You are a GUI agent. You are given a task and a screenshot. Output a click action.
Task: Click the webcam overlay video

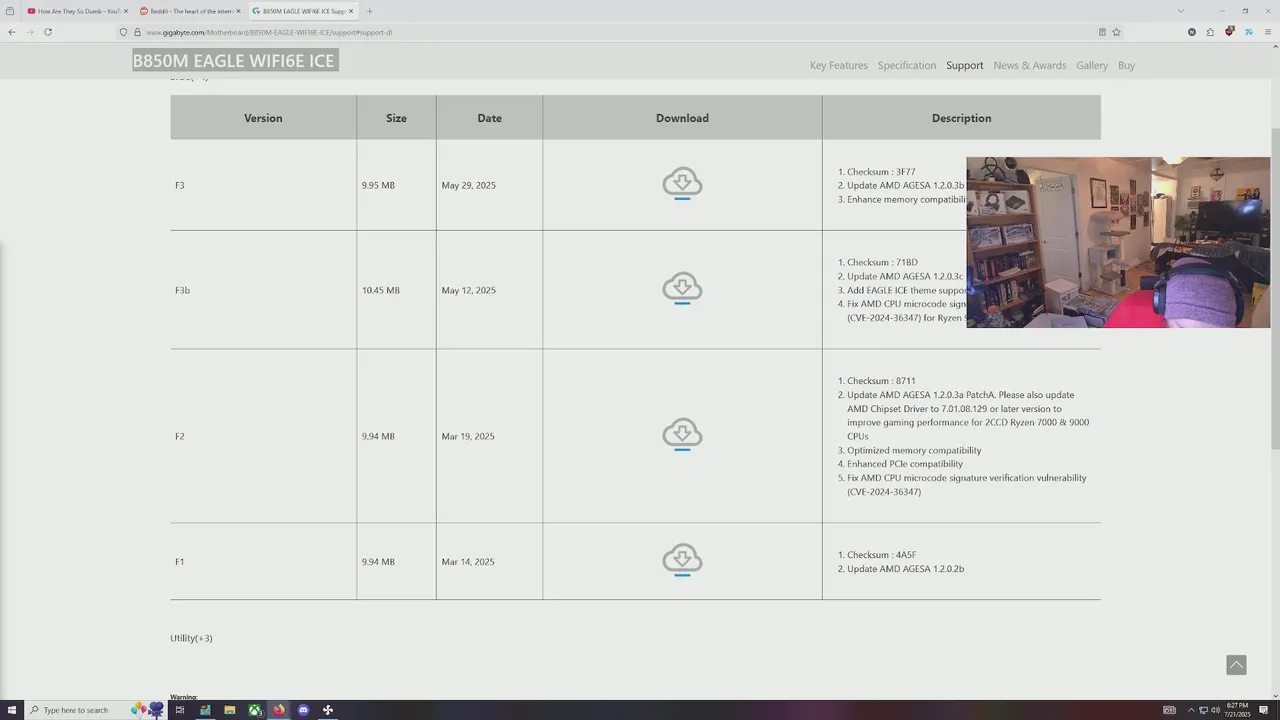(1118, 242)
